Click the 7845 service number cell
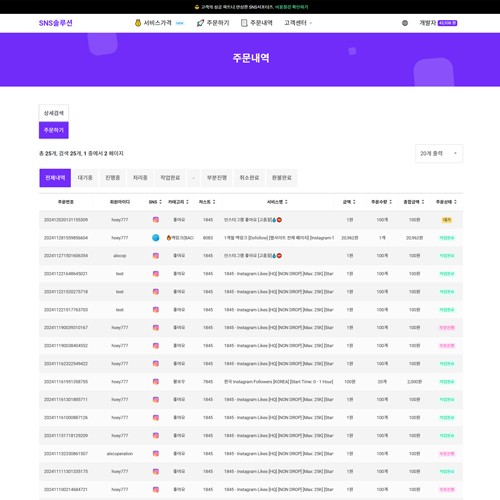 [x=208, y=382]
